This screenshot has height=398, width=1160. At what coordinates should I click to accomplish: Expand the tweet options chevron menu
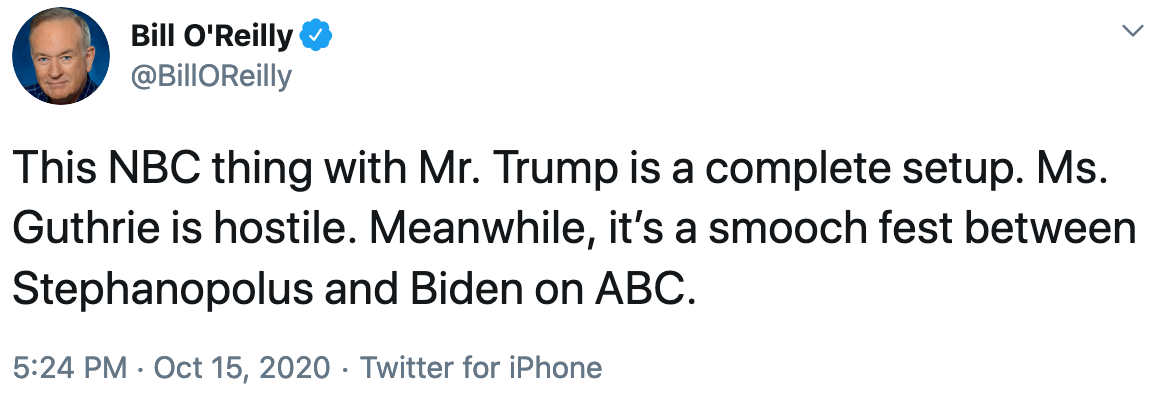[1133, 31]
